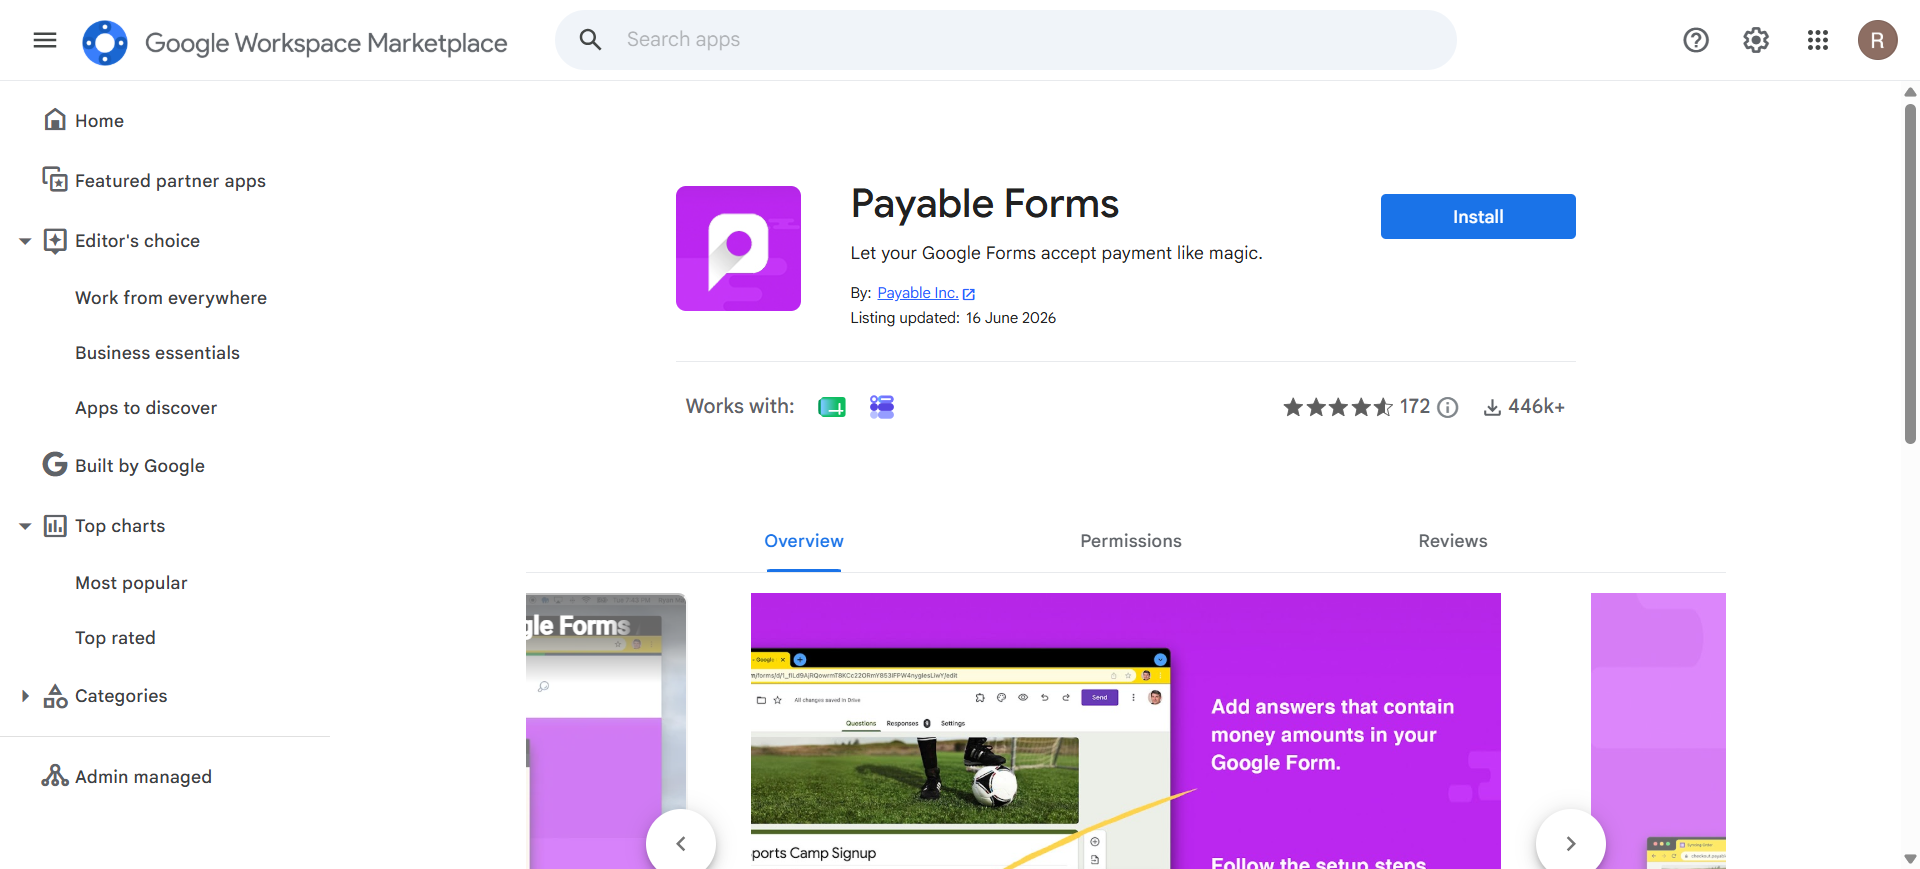
Task: Click the Google Forms works-with icon
Action: 882,407
